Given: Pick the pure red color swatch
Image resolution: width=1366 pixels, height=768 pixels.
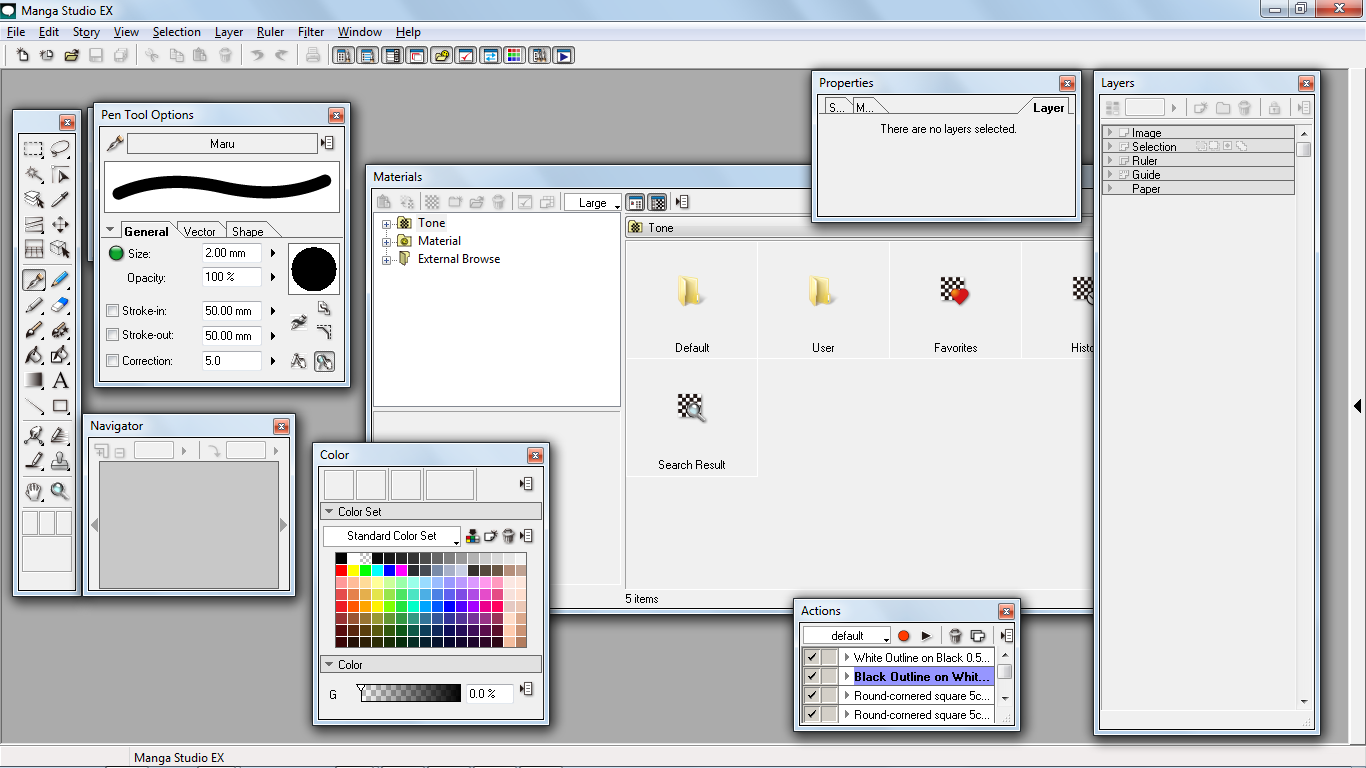Looking at the screenshot, I should point(341,570).
